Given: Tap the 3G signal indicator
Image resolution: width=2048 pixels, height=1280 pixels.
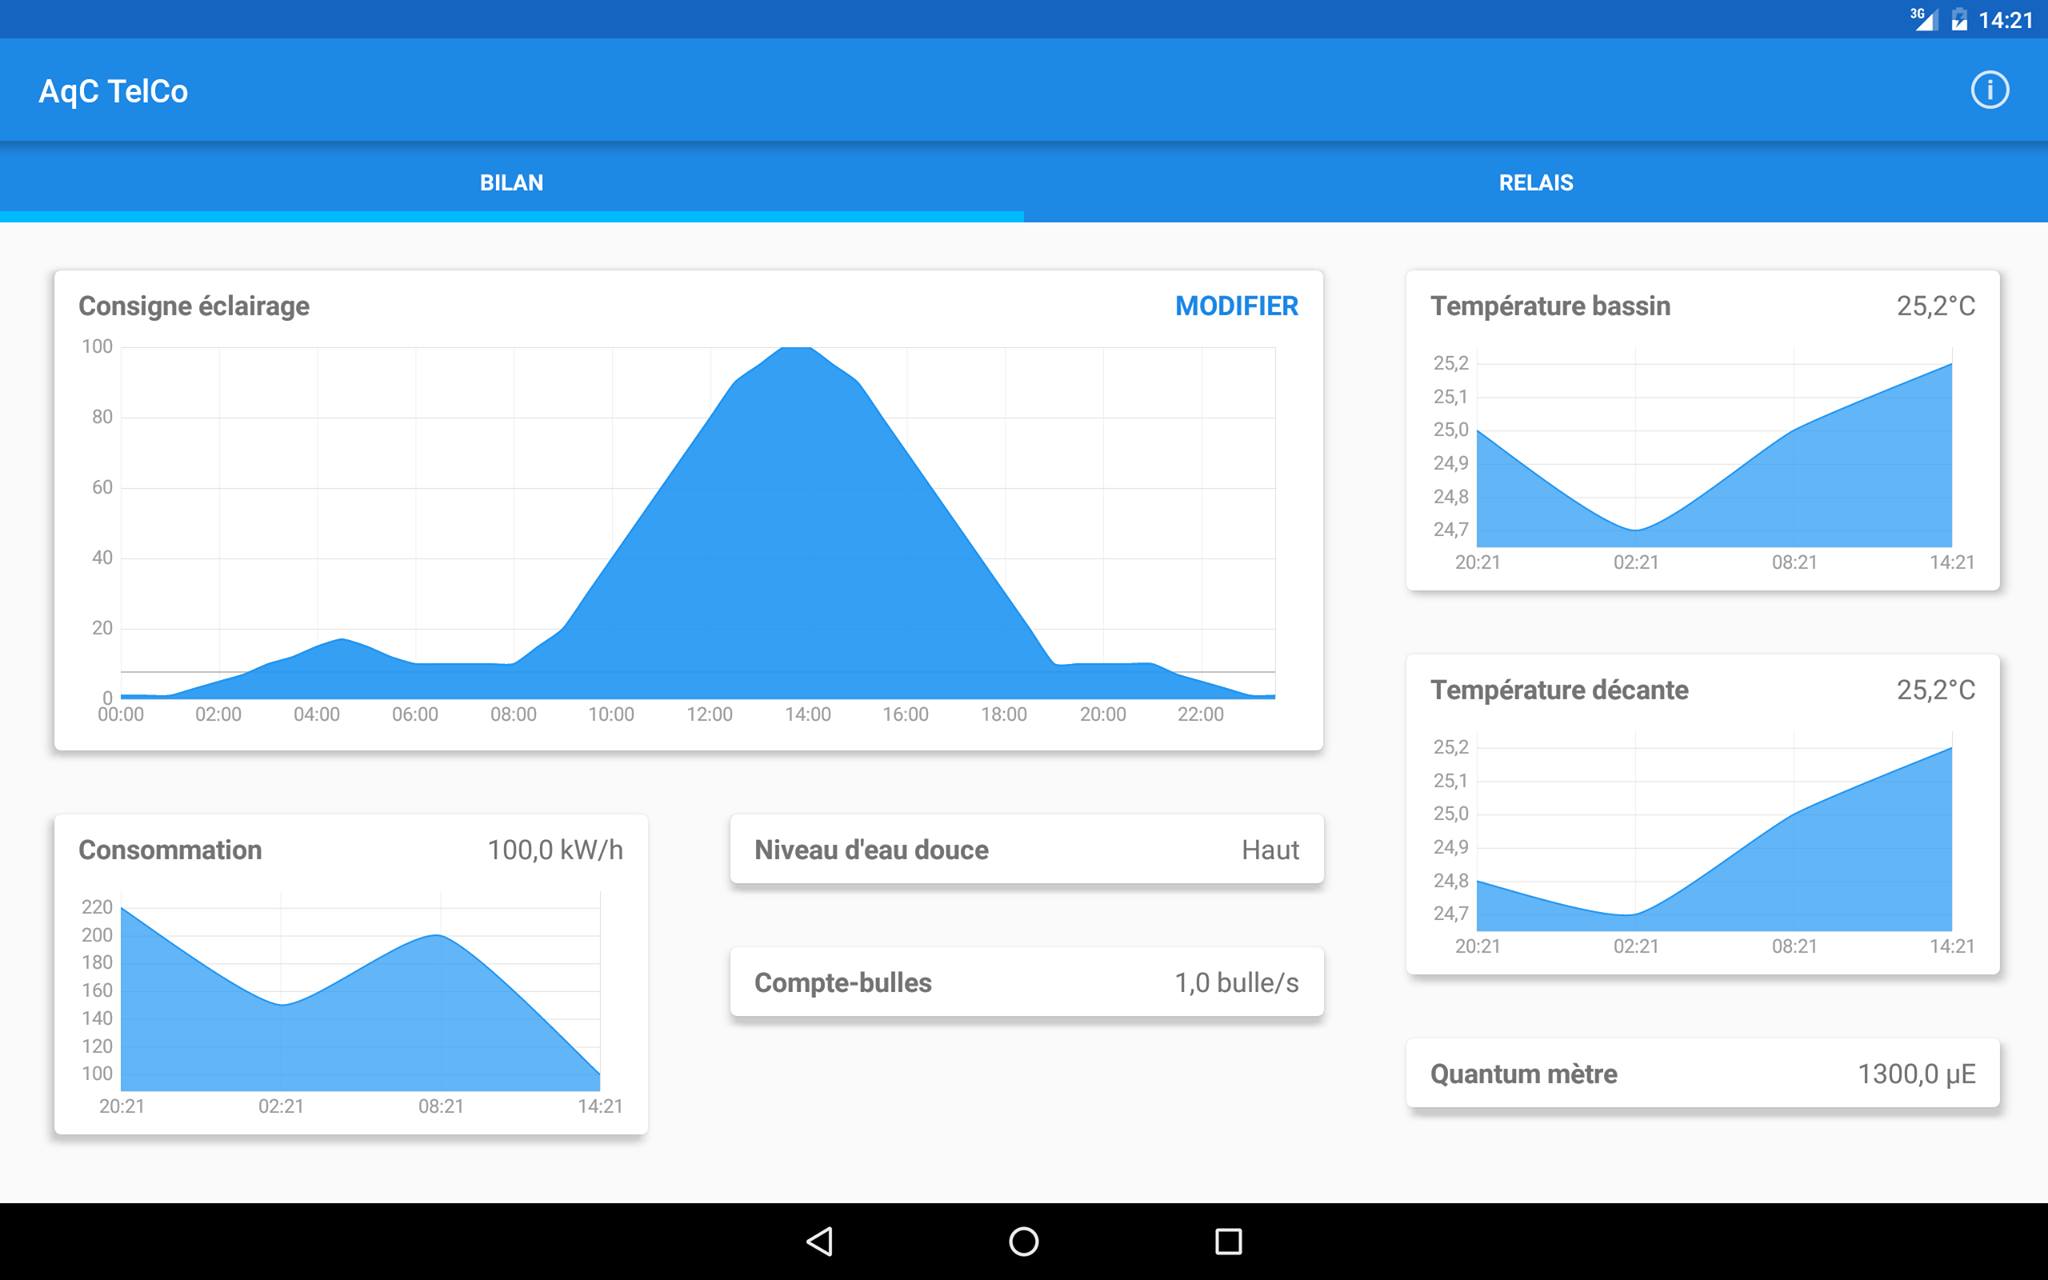Looking at the screenshot, I should click(1923, 19).
